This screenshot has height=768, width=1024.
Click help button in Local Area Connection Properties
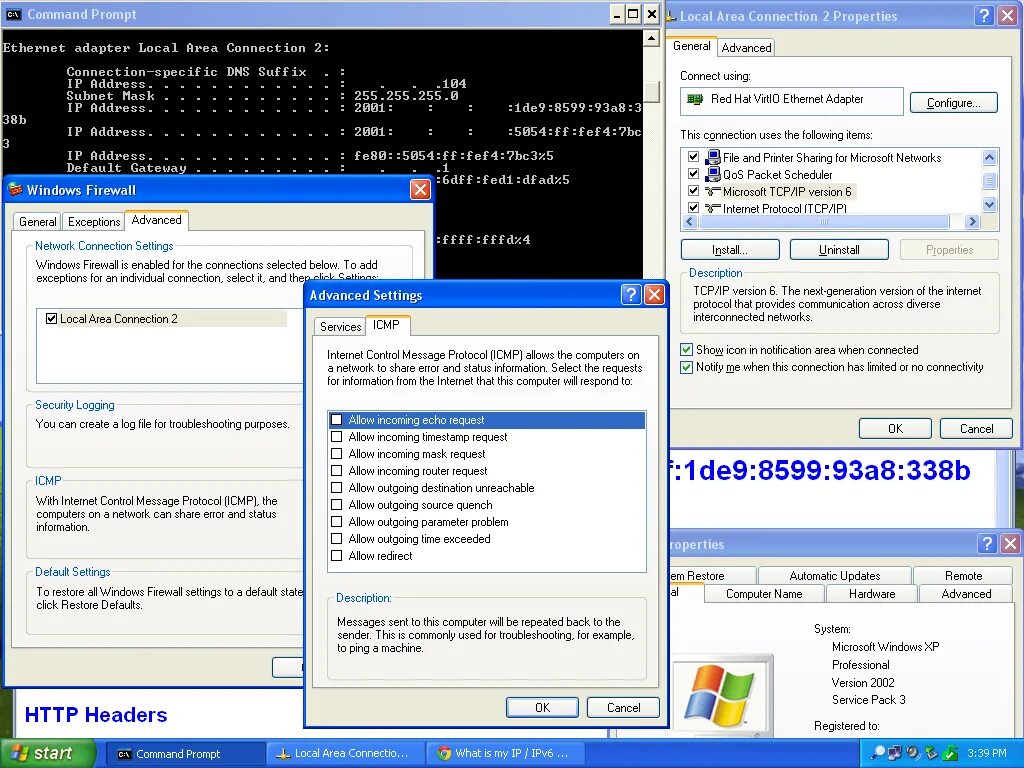984,16
